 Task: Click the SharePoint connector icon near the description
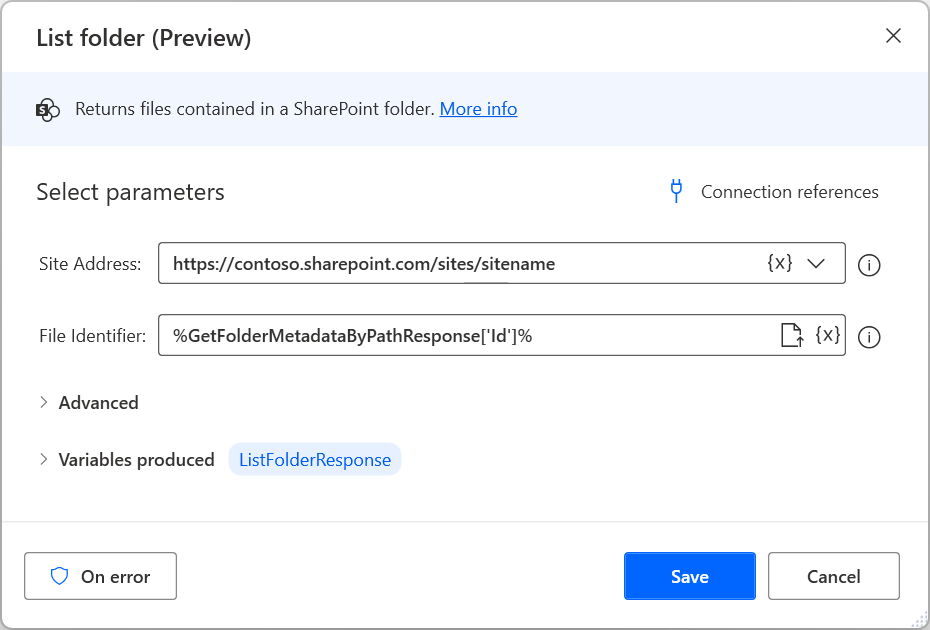[48, 109]
